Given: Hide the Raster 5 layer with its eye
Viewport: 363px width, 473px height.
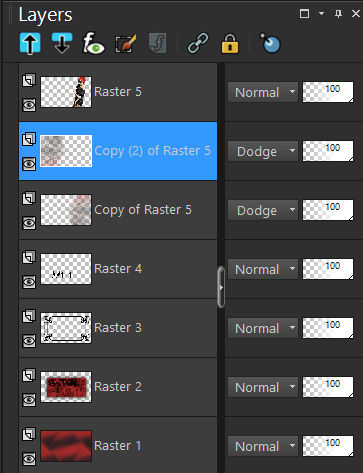Looking at the screenshot, I should pos(29,105).
